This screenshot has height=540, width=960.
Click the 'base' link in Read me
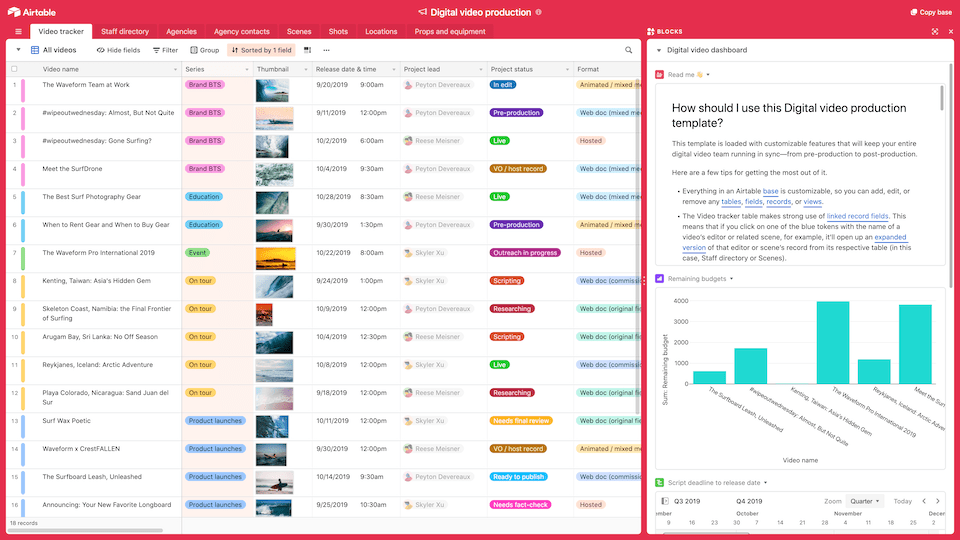pos(770,191)
